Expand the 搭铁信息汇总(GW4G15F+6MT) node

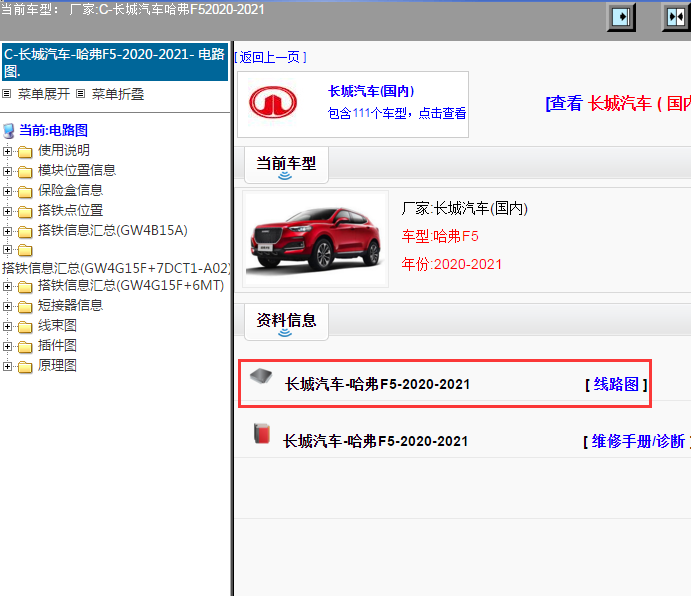[x=7, y=287]
